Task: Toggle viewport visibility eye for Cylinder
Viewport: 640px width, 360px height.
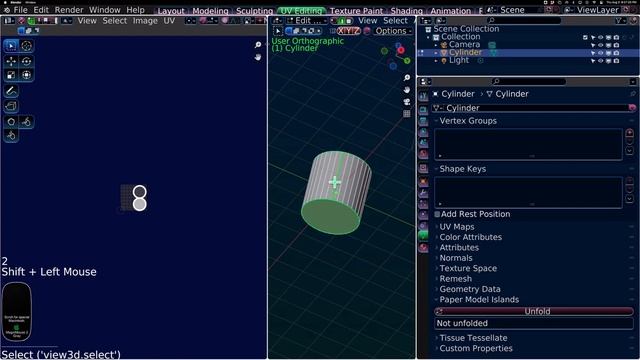Action: coord(600,53)
